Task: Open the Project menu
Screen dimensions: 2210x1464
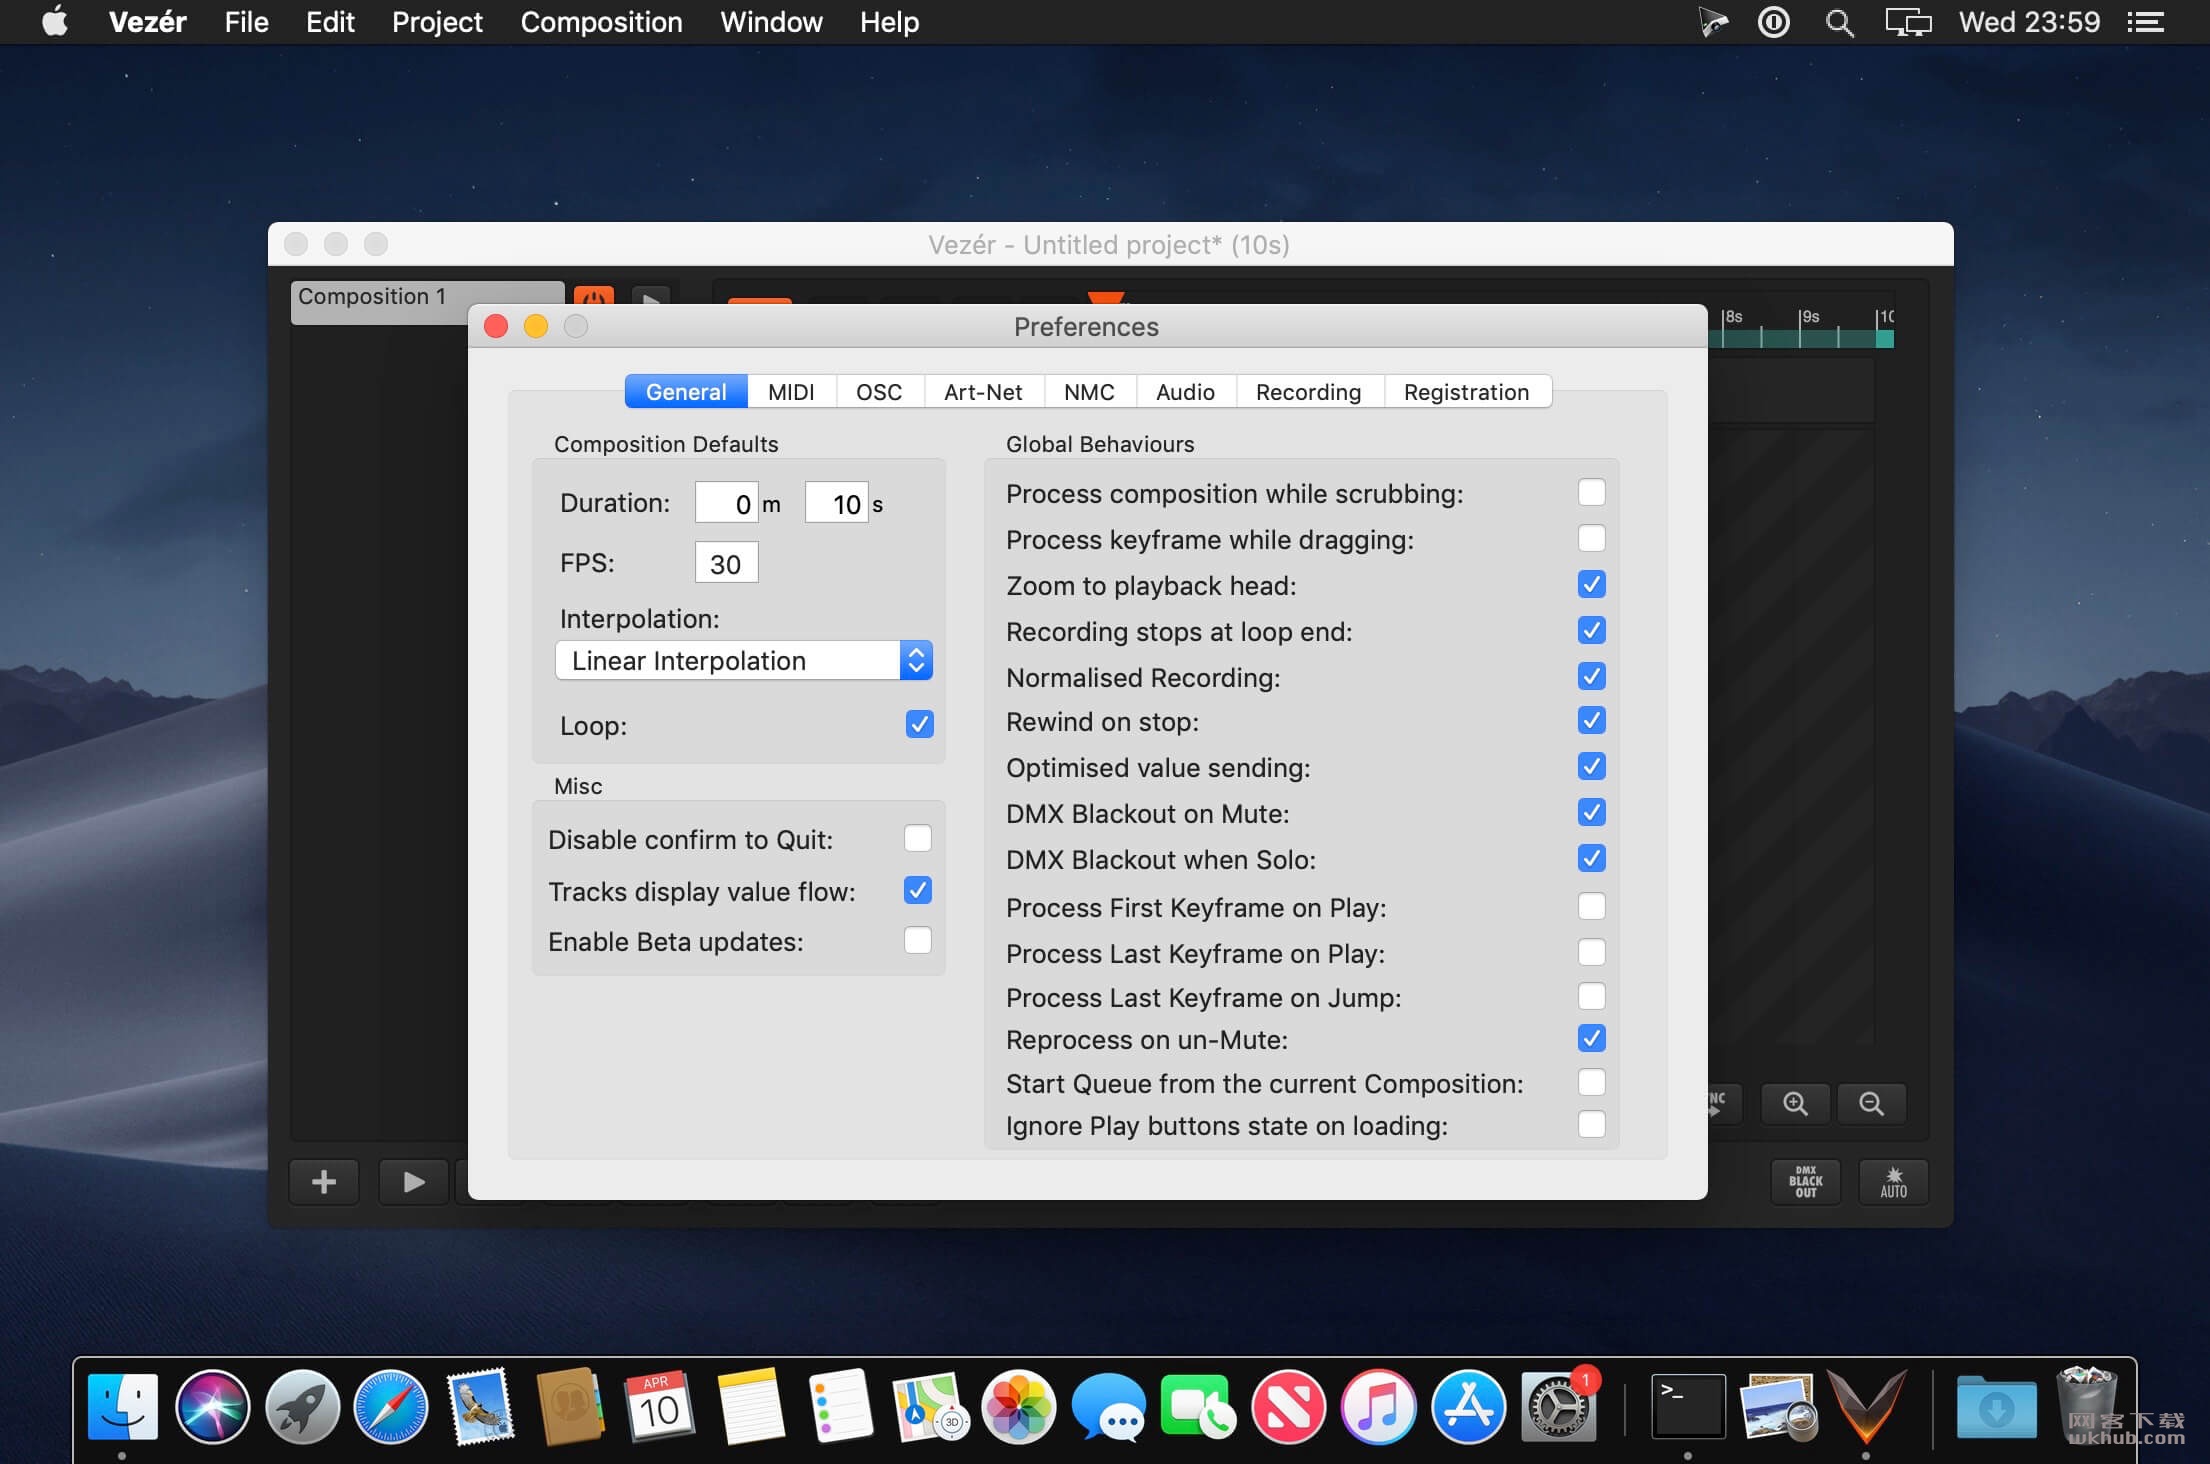Action: pyautogui.click(x=437, y=22)
